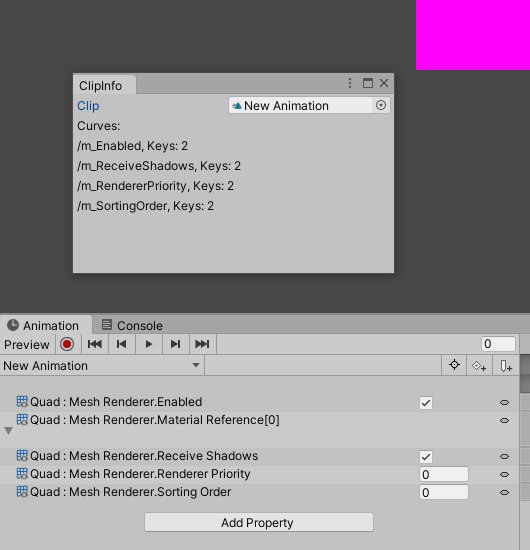Click the Sorting Order value field
The image size is (530, 550).
(444, 492)
